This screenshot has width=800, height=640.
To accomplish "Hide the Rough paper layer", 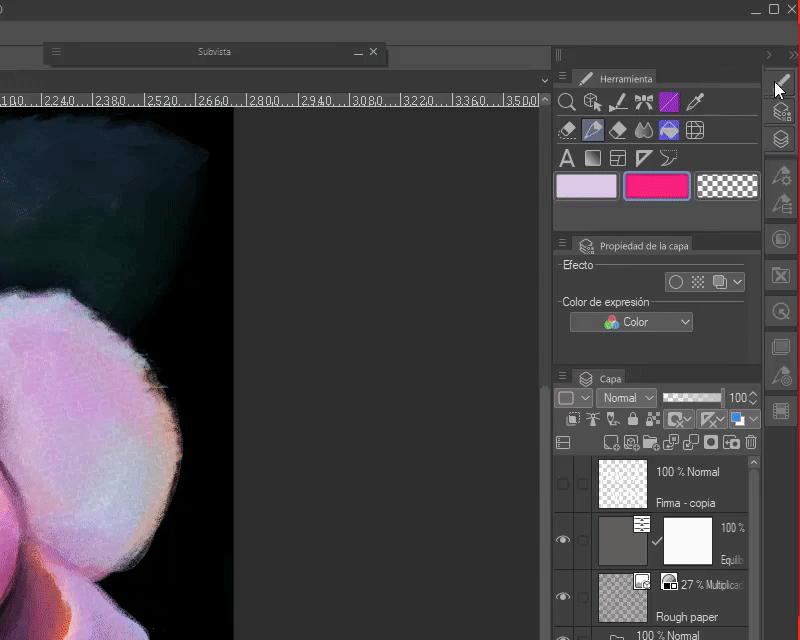I will (x=563, y=597).
